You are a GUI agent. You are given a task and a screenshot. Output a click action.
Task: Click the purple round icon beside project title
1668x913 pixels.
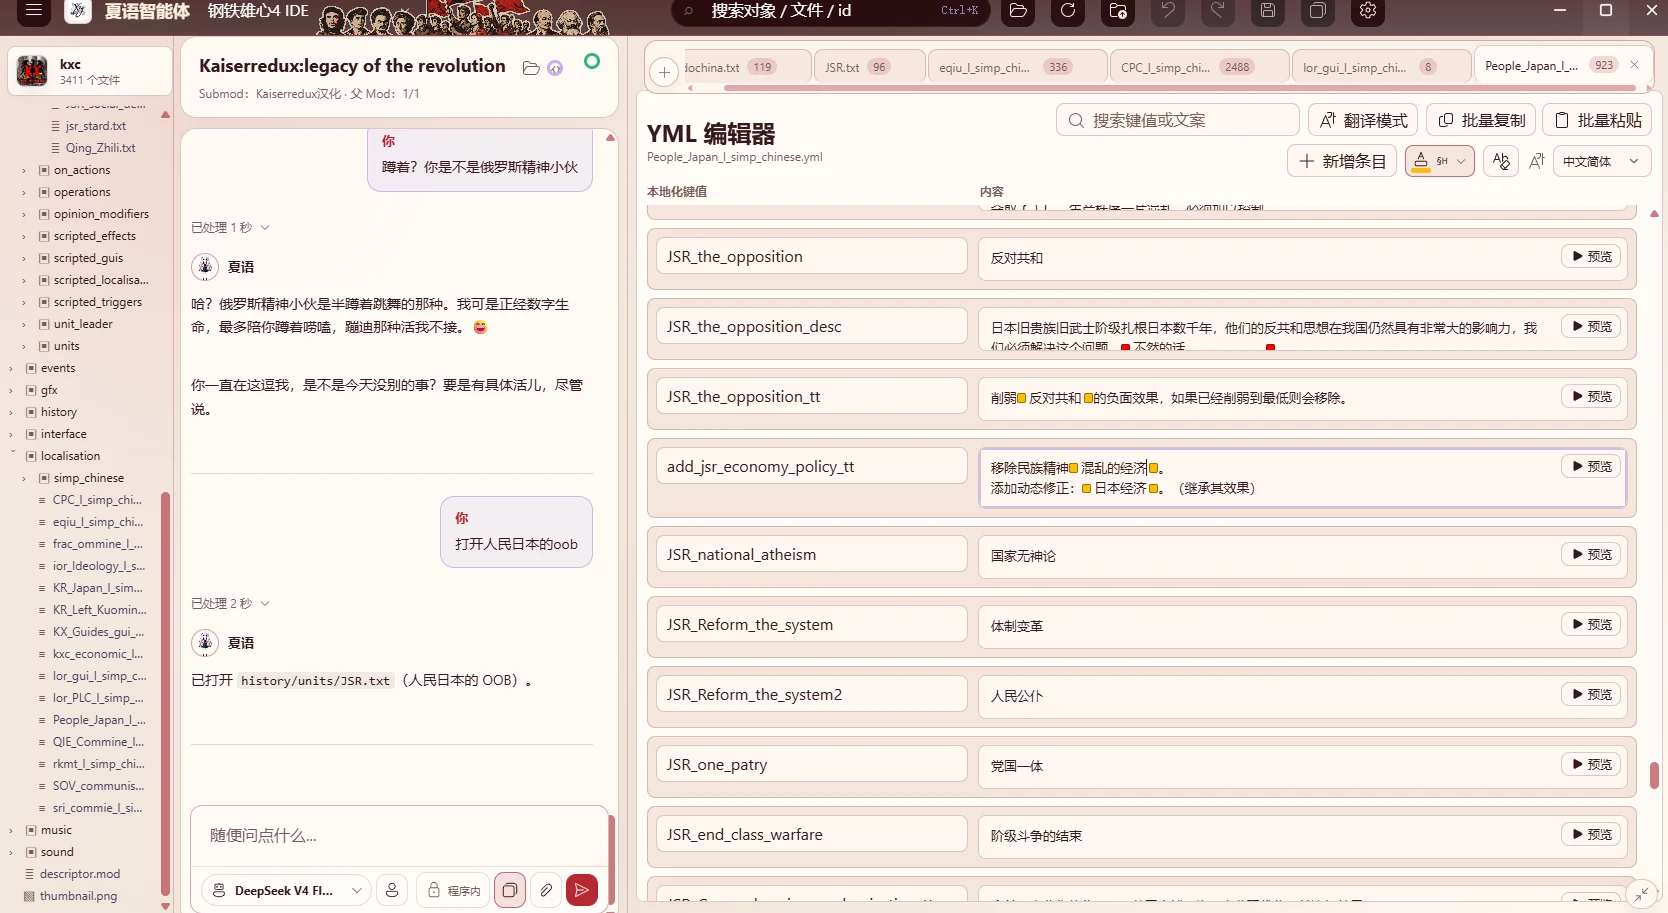[555, 68]
